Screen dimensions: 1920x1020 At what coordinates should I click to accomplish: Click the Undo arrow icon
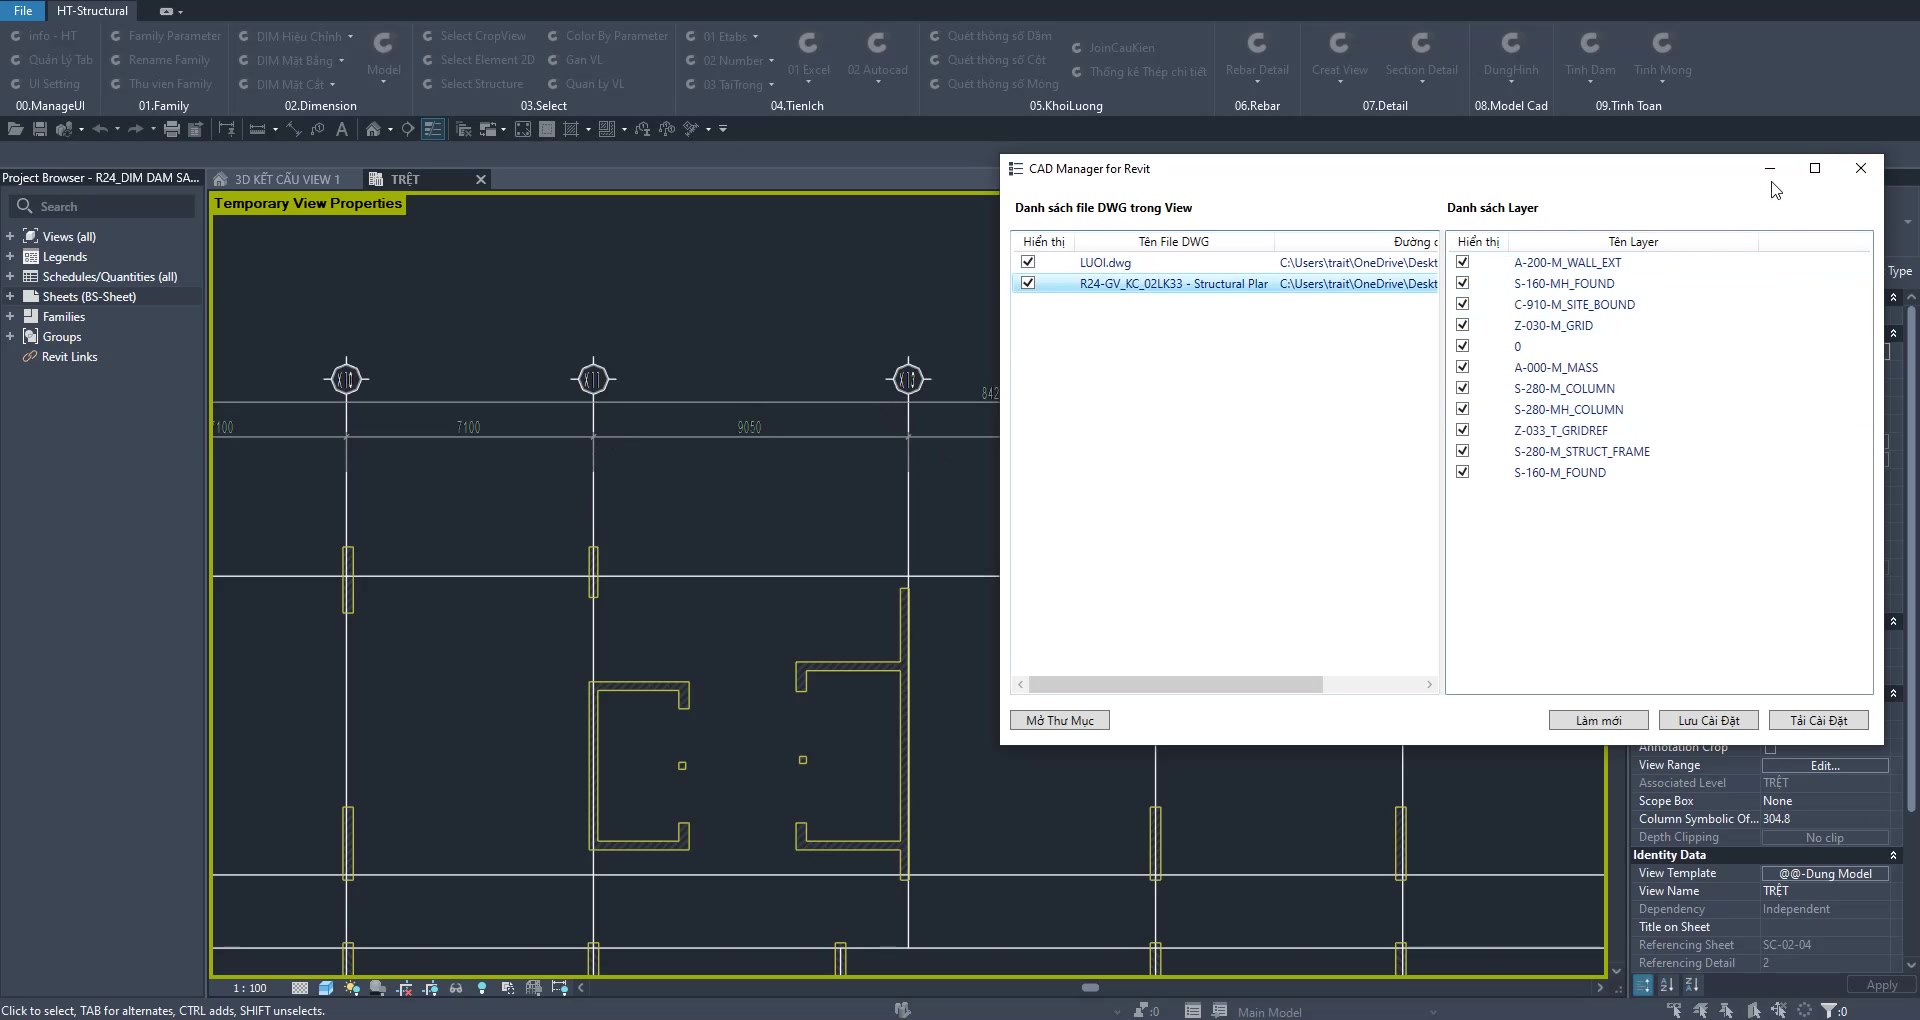click(99, 129)
